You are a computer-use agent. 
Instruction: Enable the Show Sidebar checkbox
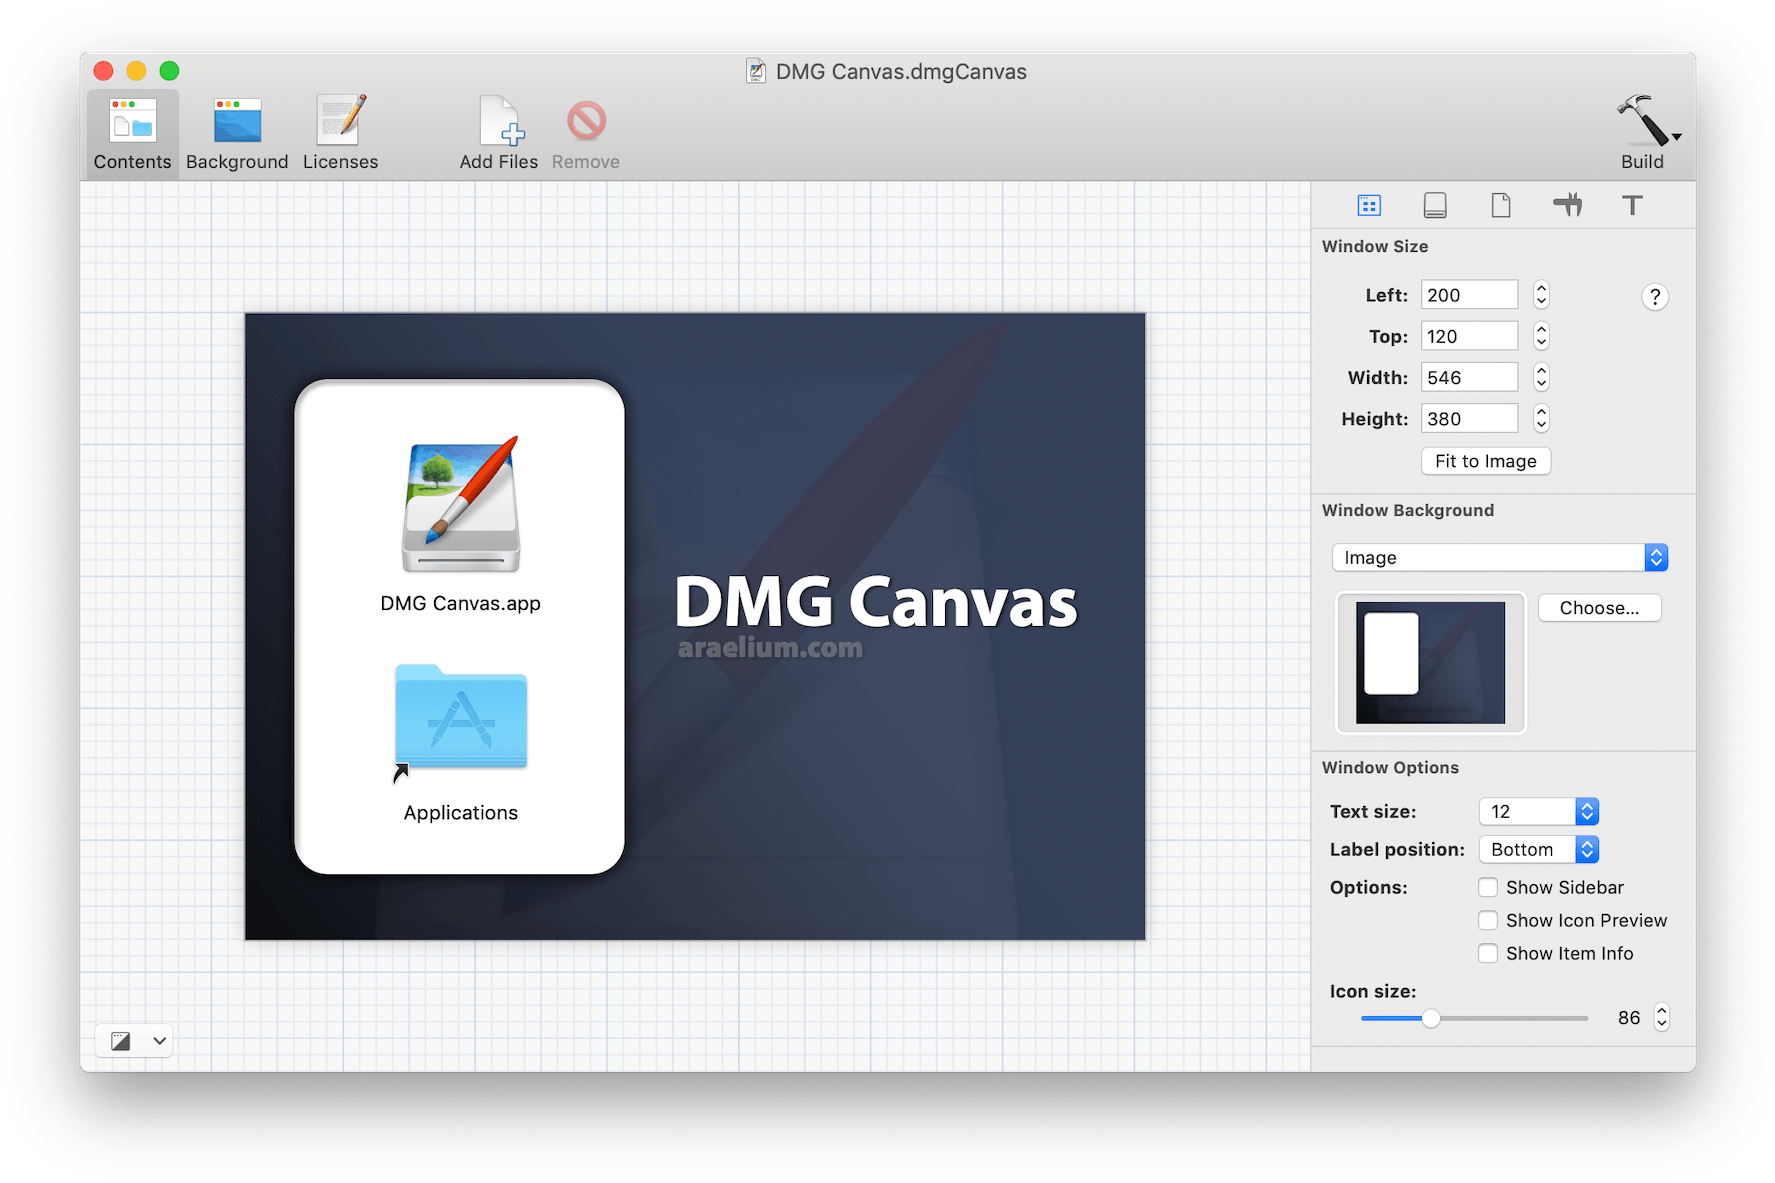1488,887
